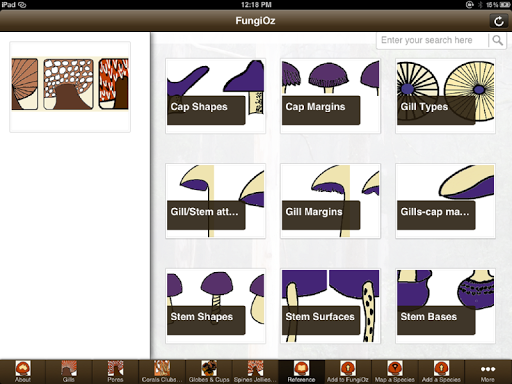Select the Gill Margins tile
The width and height of the screenshot is (512, 384).
pyautogui.click(x=330, y=201)
